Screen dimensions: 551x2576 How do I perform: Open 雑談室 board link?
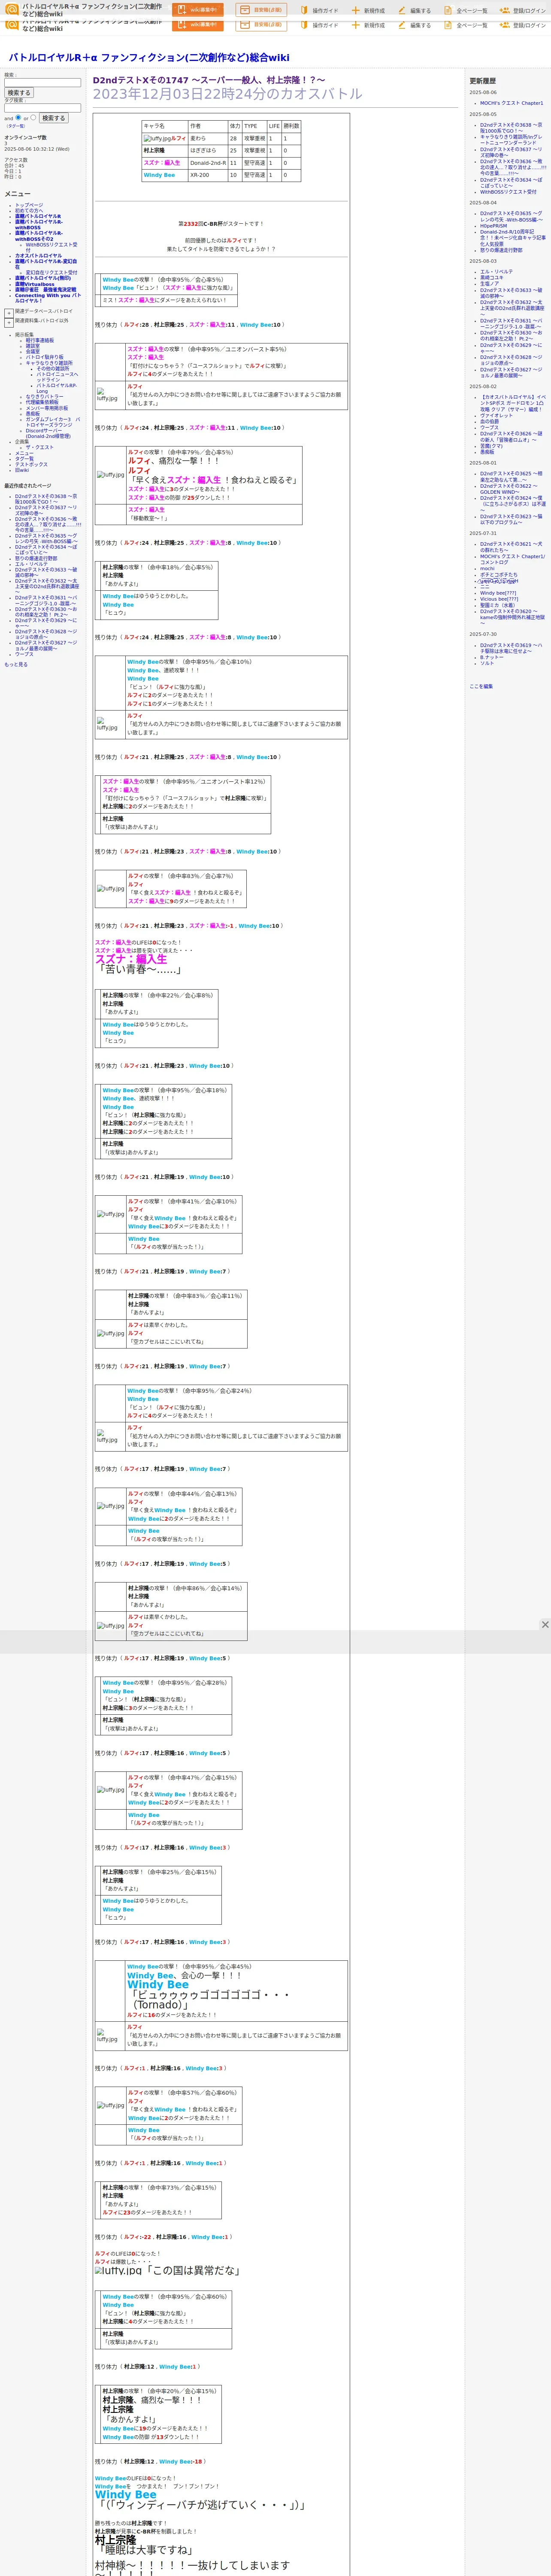point(33,346)
